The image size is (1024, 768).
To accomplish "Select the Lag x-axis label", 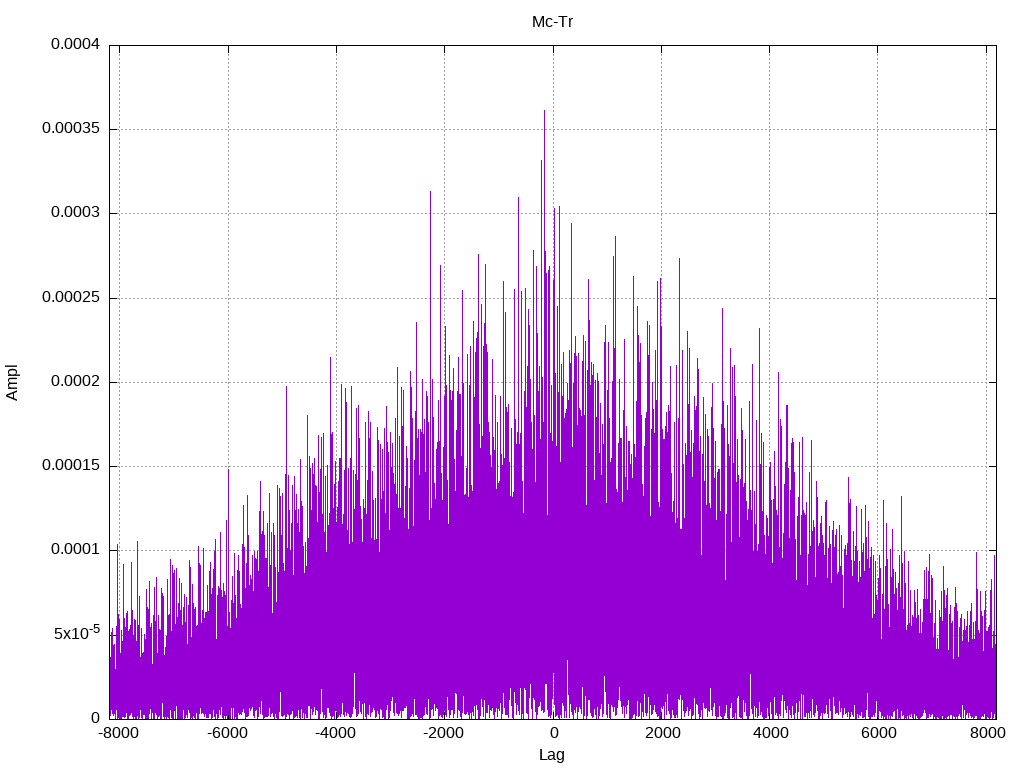I will [552, 755].
